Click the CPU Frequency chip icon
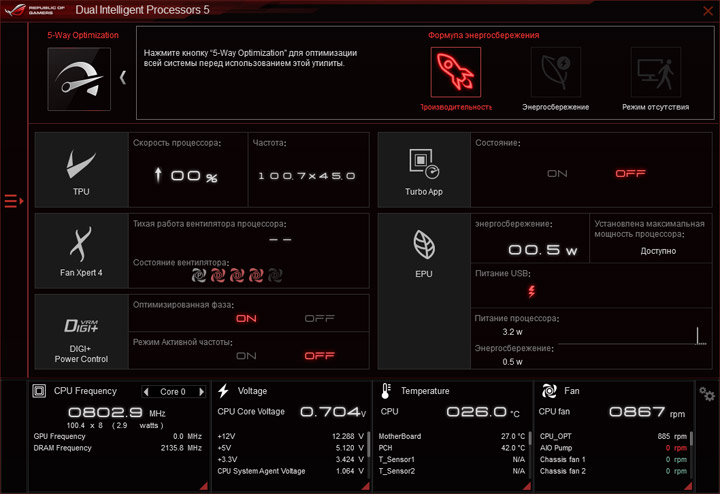Viewport: 720px width, 494px height. point(39,391)
